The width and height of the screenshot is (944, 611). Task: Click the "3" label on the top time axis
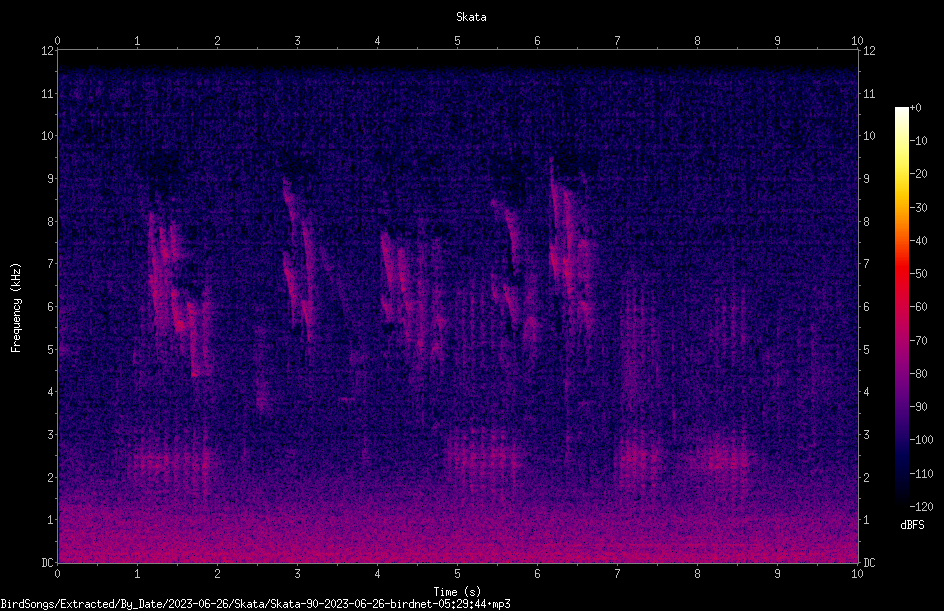(297, 40)
